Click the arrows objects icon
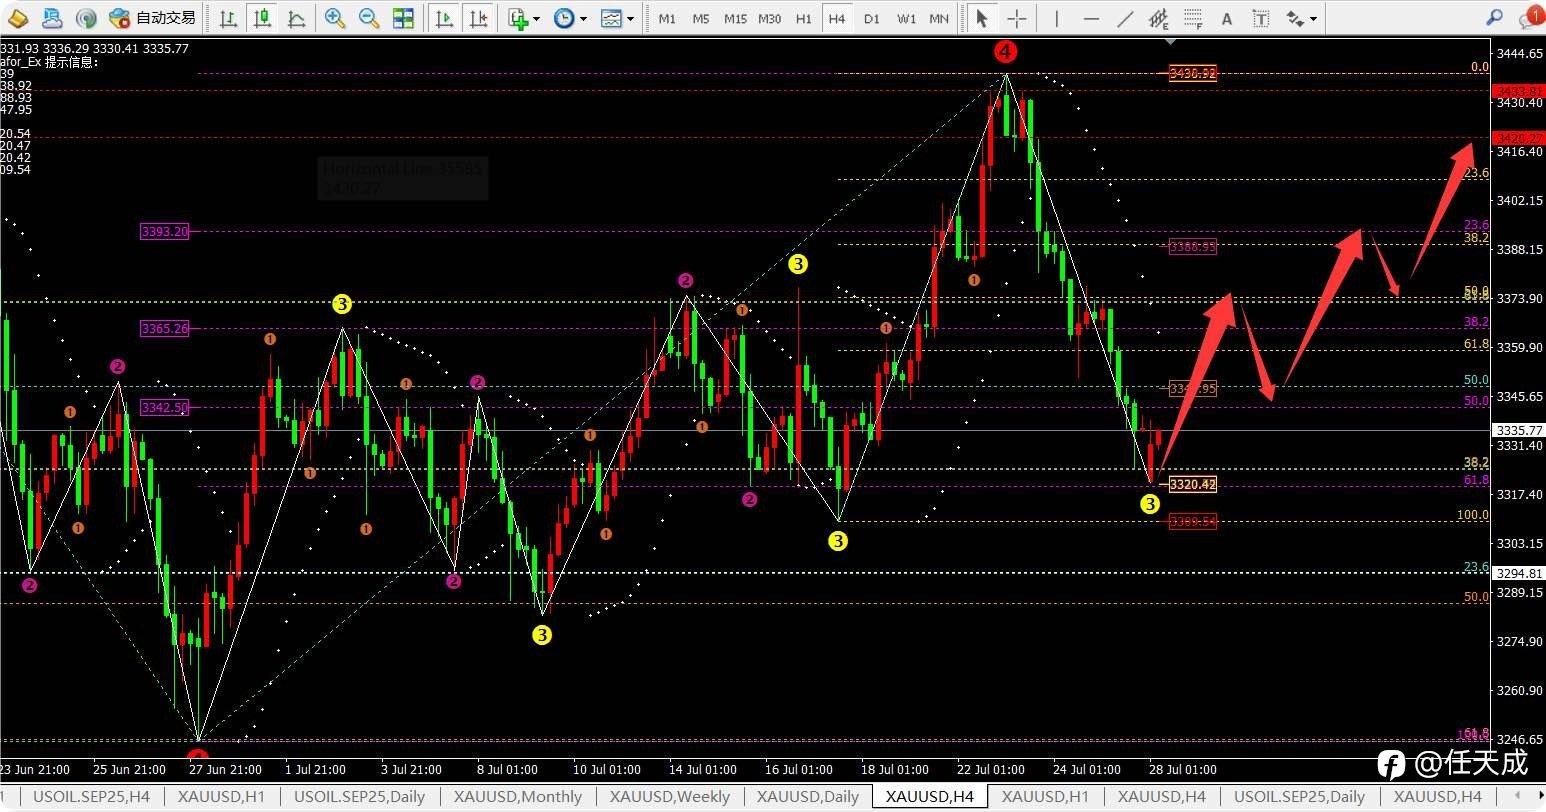The height and width of the screenshot is (812, 1546). [x=1295, y=18]
